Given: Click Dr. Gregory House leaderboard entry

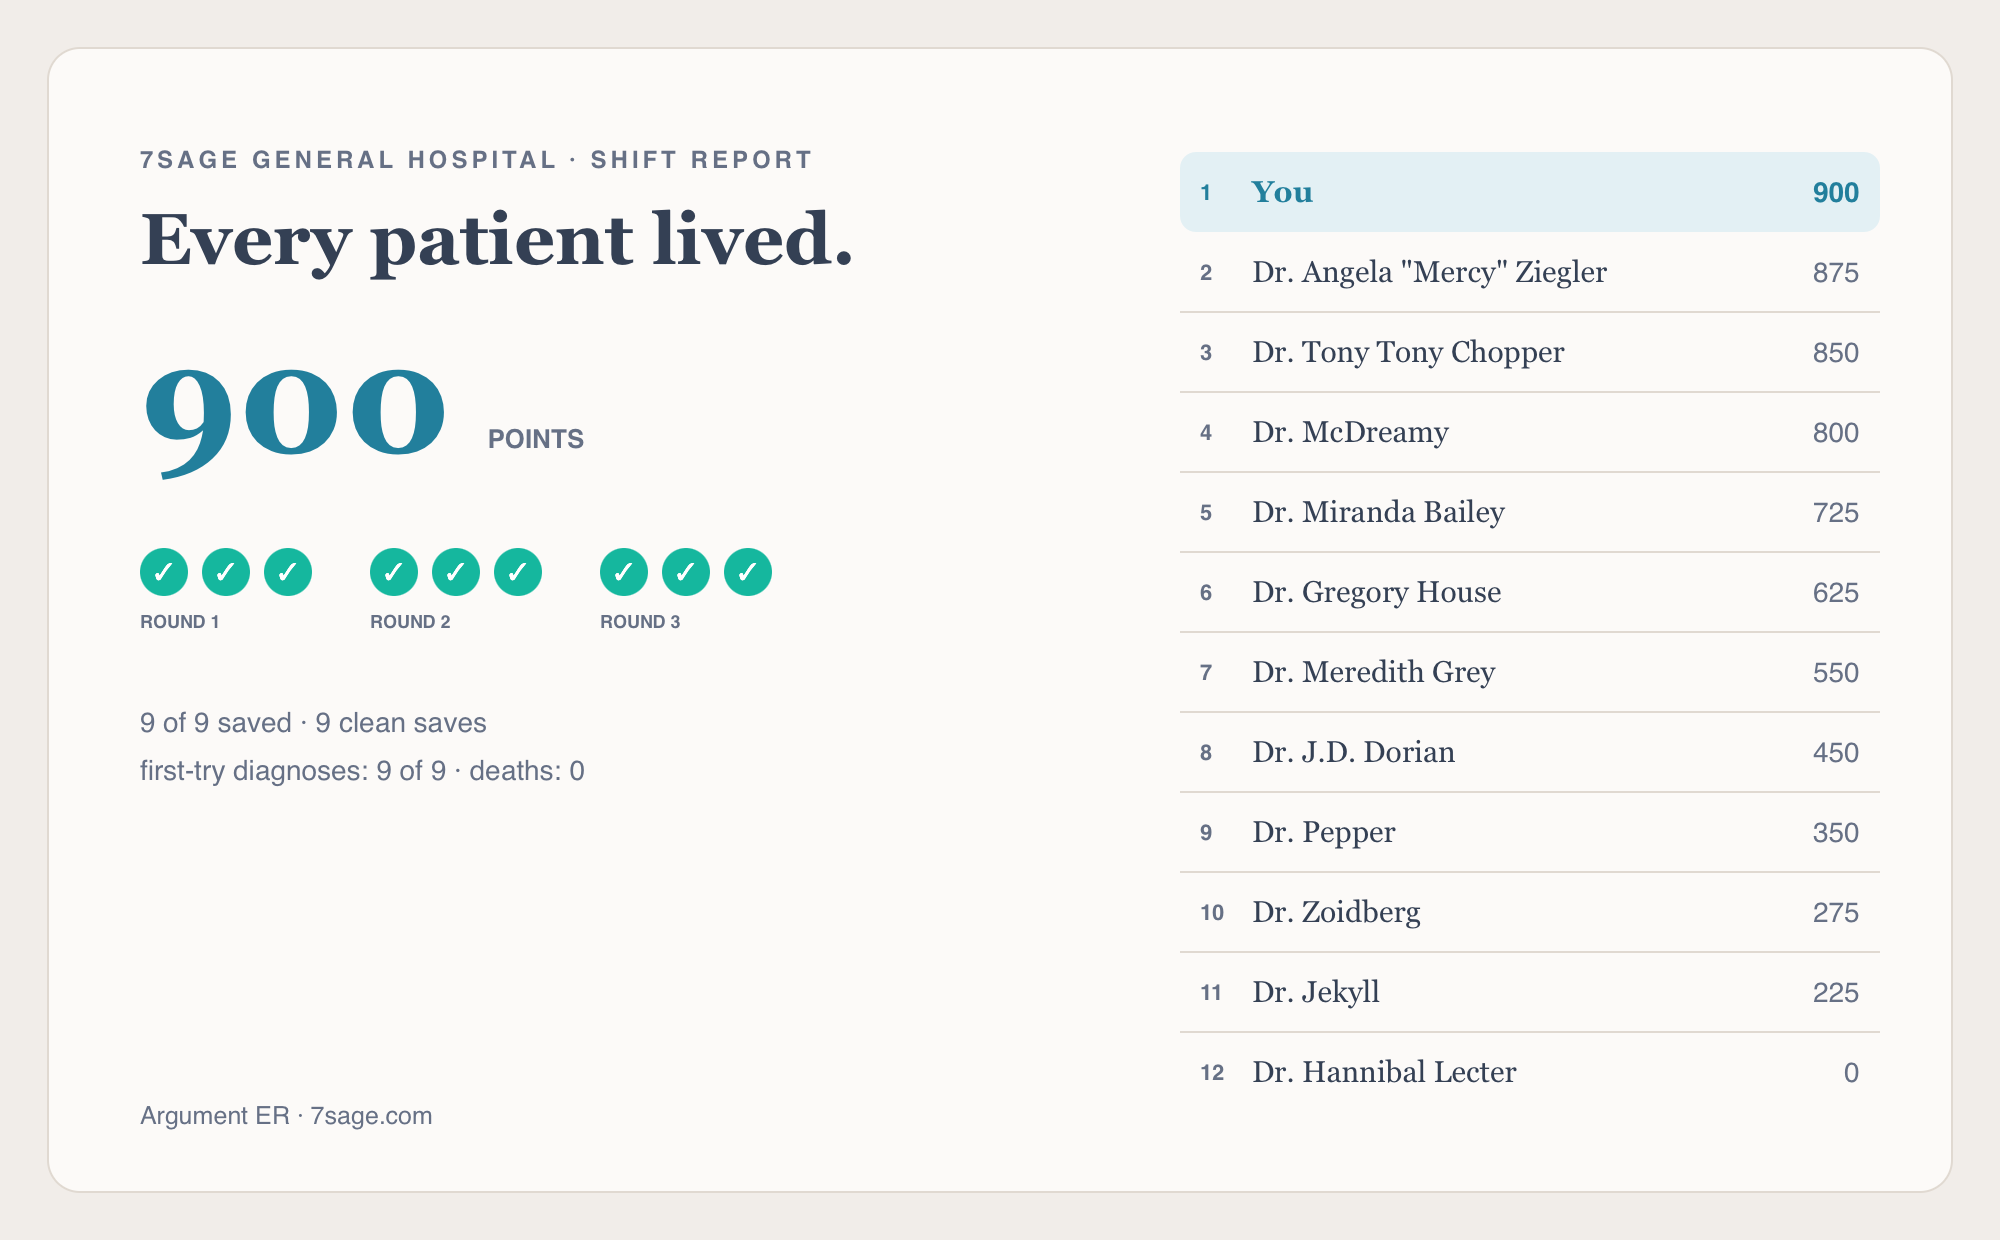Looking at the screenshot, I should pyautogui.click(x=1530, y=592).
